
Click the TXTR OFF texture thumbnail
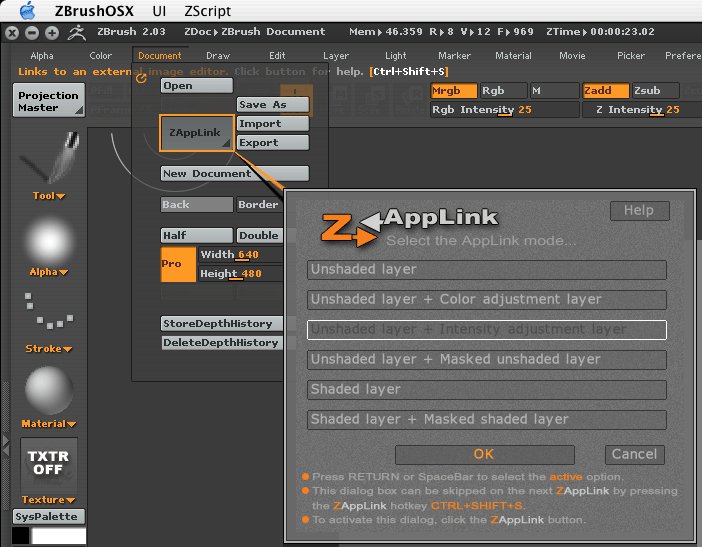pyautogui.click(x=48, y=465)
